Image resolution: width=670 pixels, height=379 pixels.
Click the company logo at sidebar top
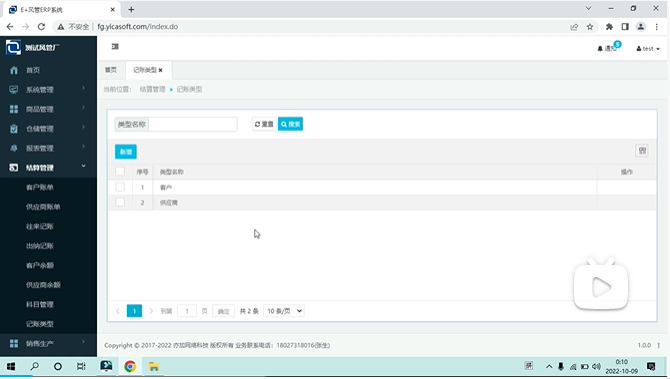pyautogui.click(x=13, y=47)
